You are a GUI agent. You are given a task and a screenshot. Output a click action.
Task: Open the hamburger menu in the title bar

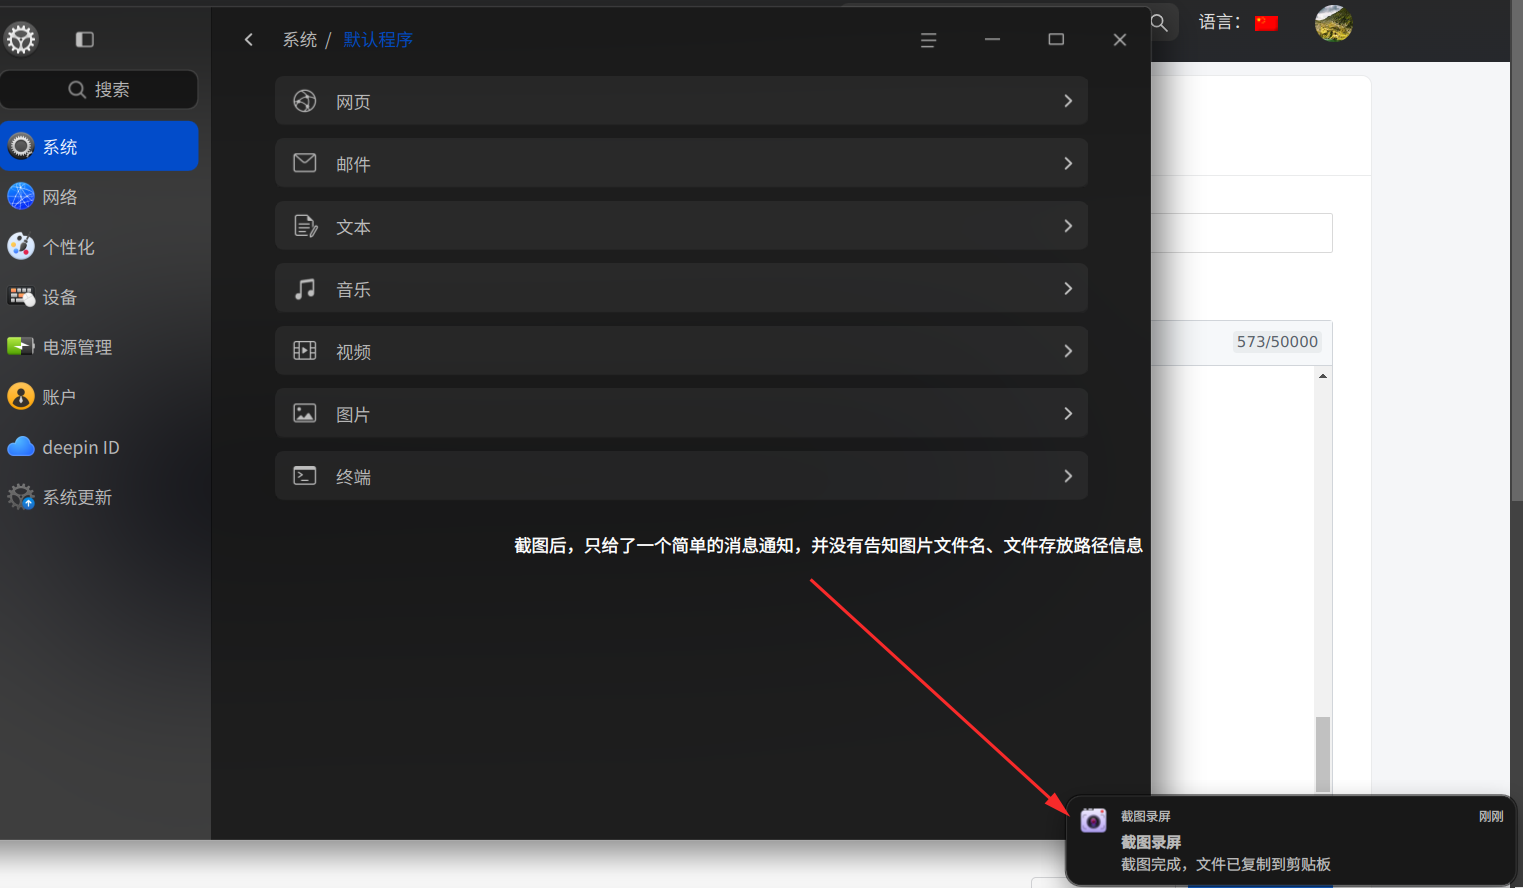click(928, 40)
